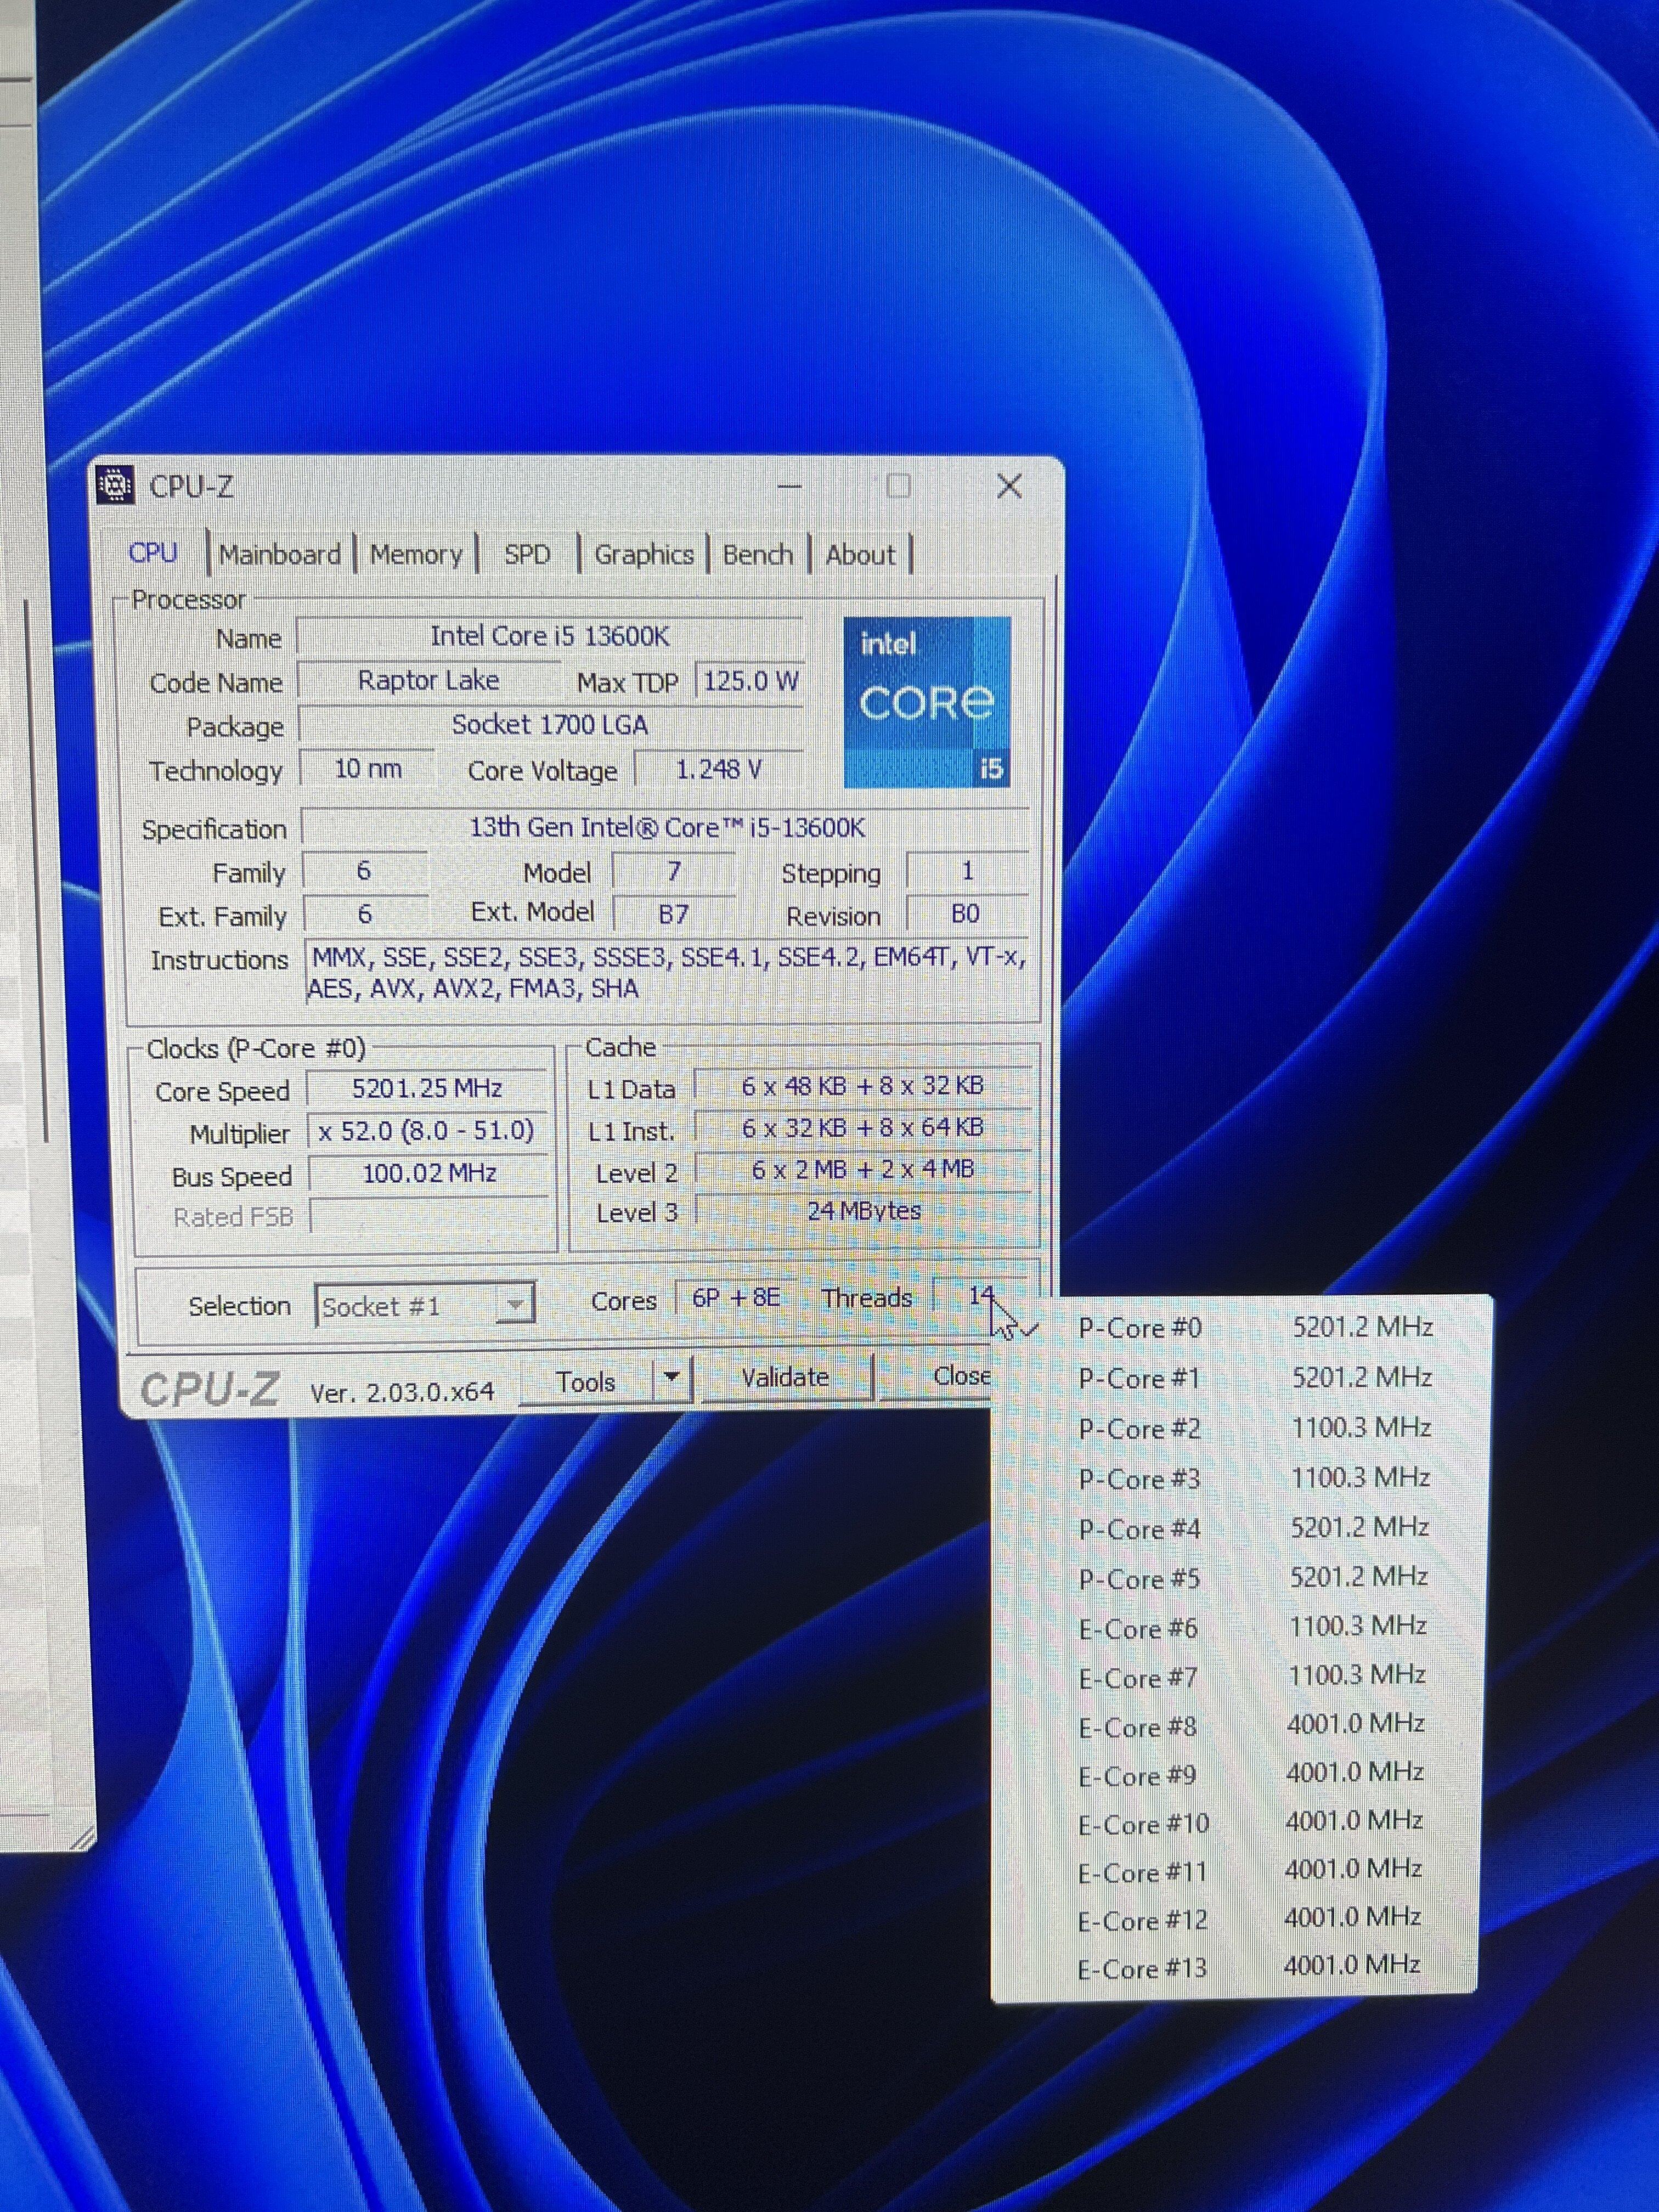
Task: Switch to the Mainboard tab
Action: 279,554
